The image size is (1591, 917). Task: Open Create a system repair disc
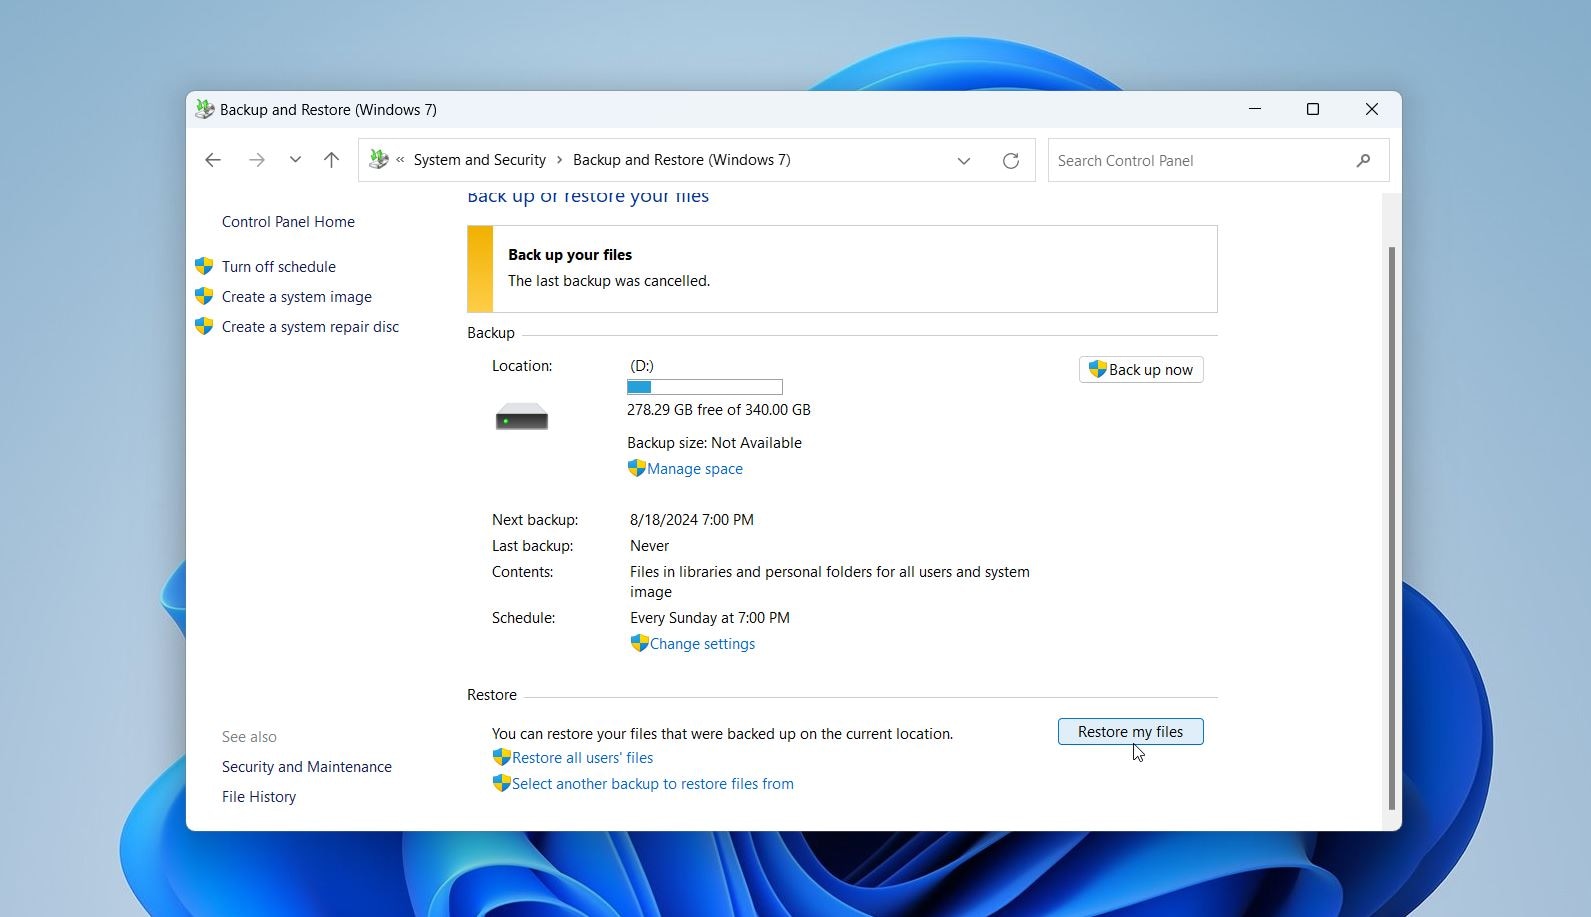point(310,327)
